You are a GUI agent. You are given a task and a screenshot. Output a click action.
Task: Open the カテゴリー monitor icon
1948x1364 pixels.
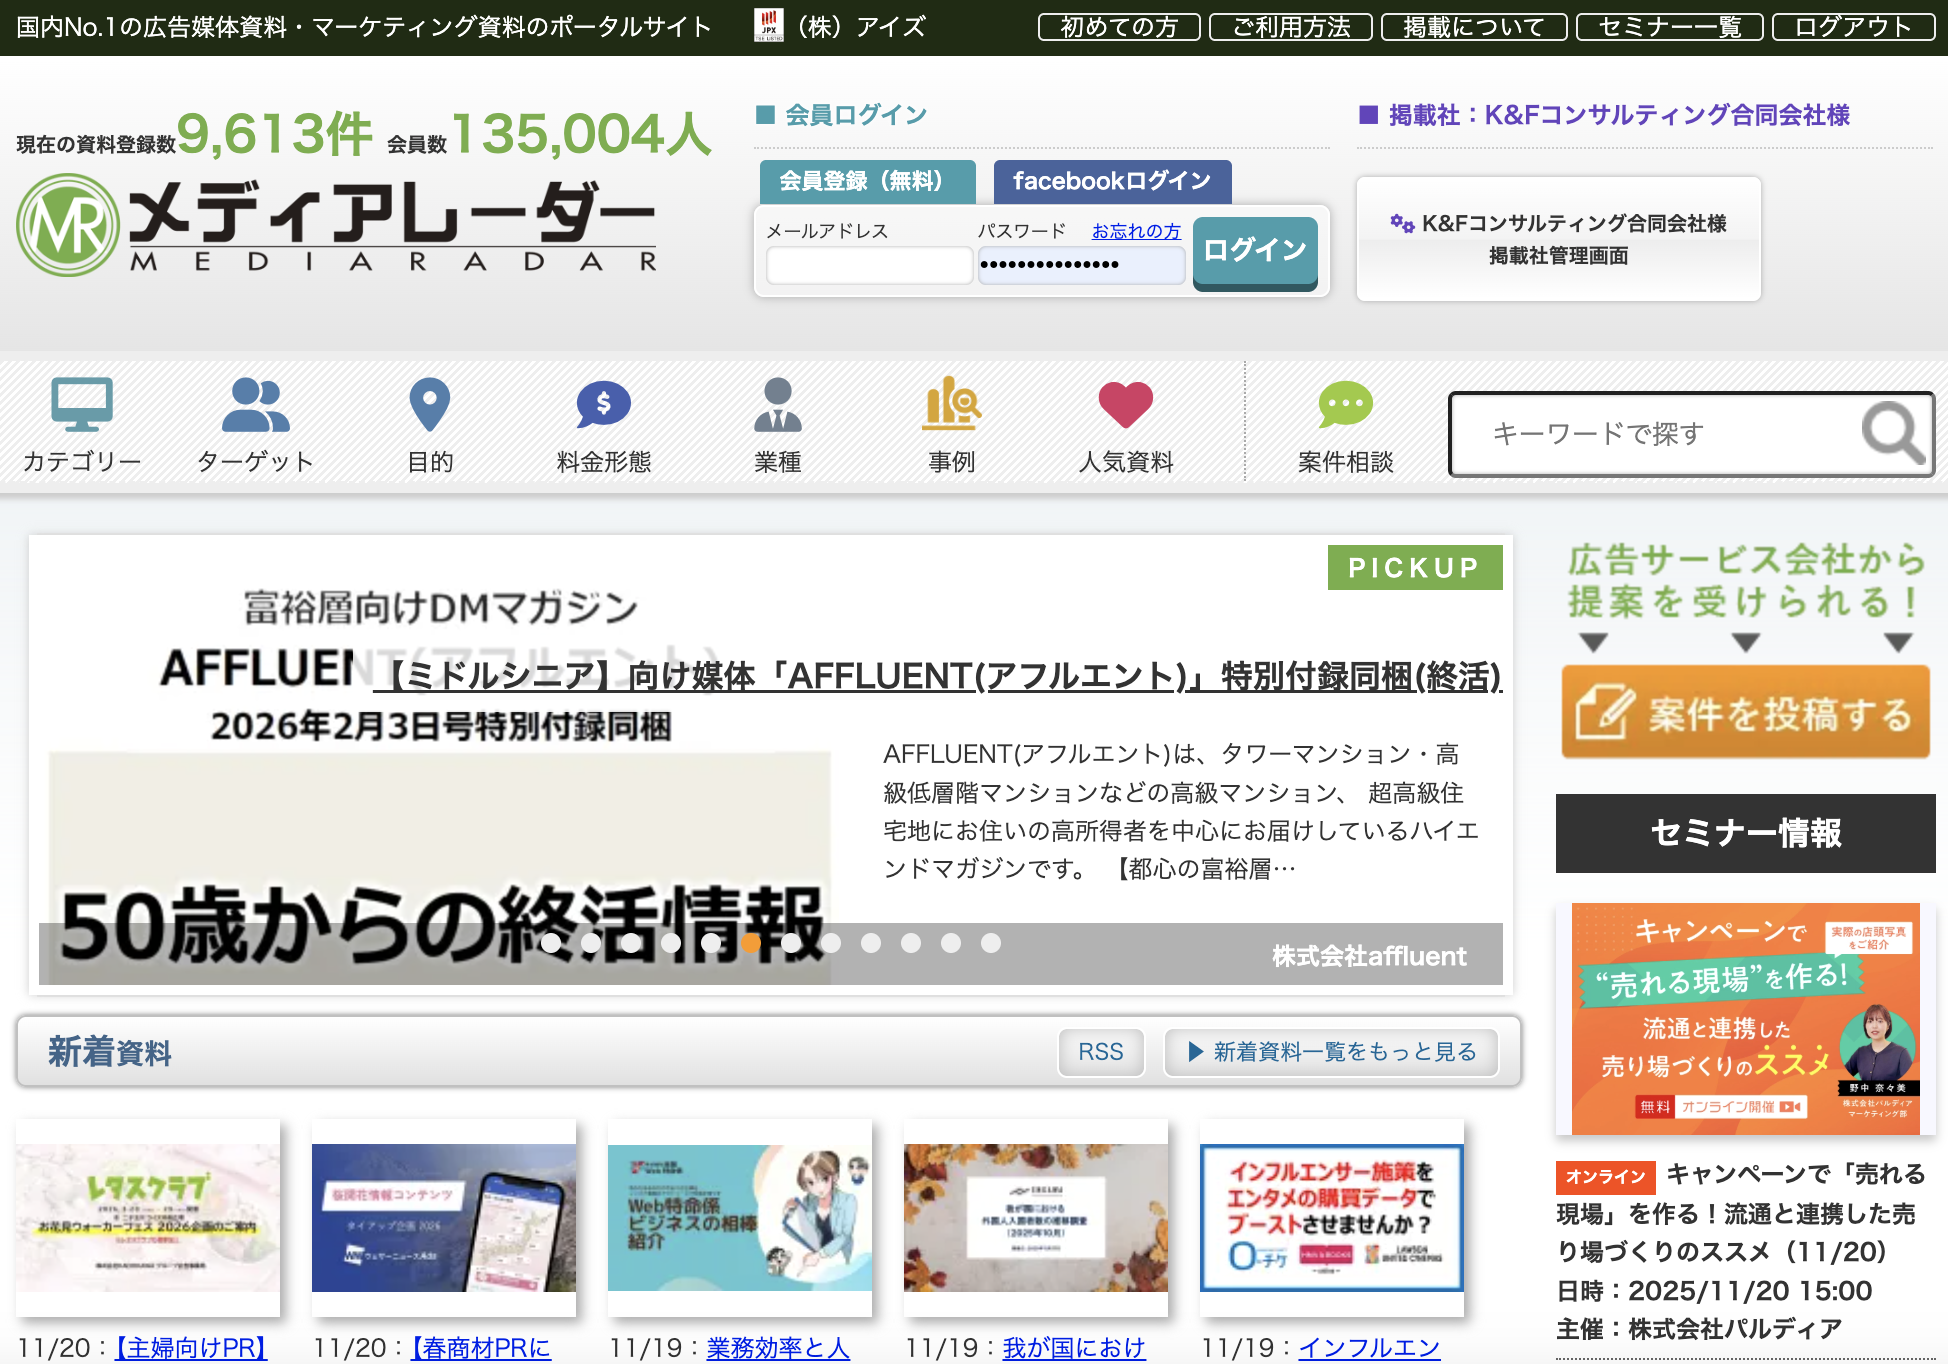point(81,404)
